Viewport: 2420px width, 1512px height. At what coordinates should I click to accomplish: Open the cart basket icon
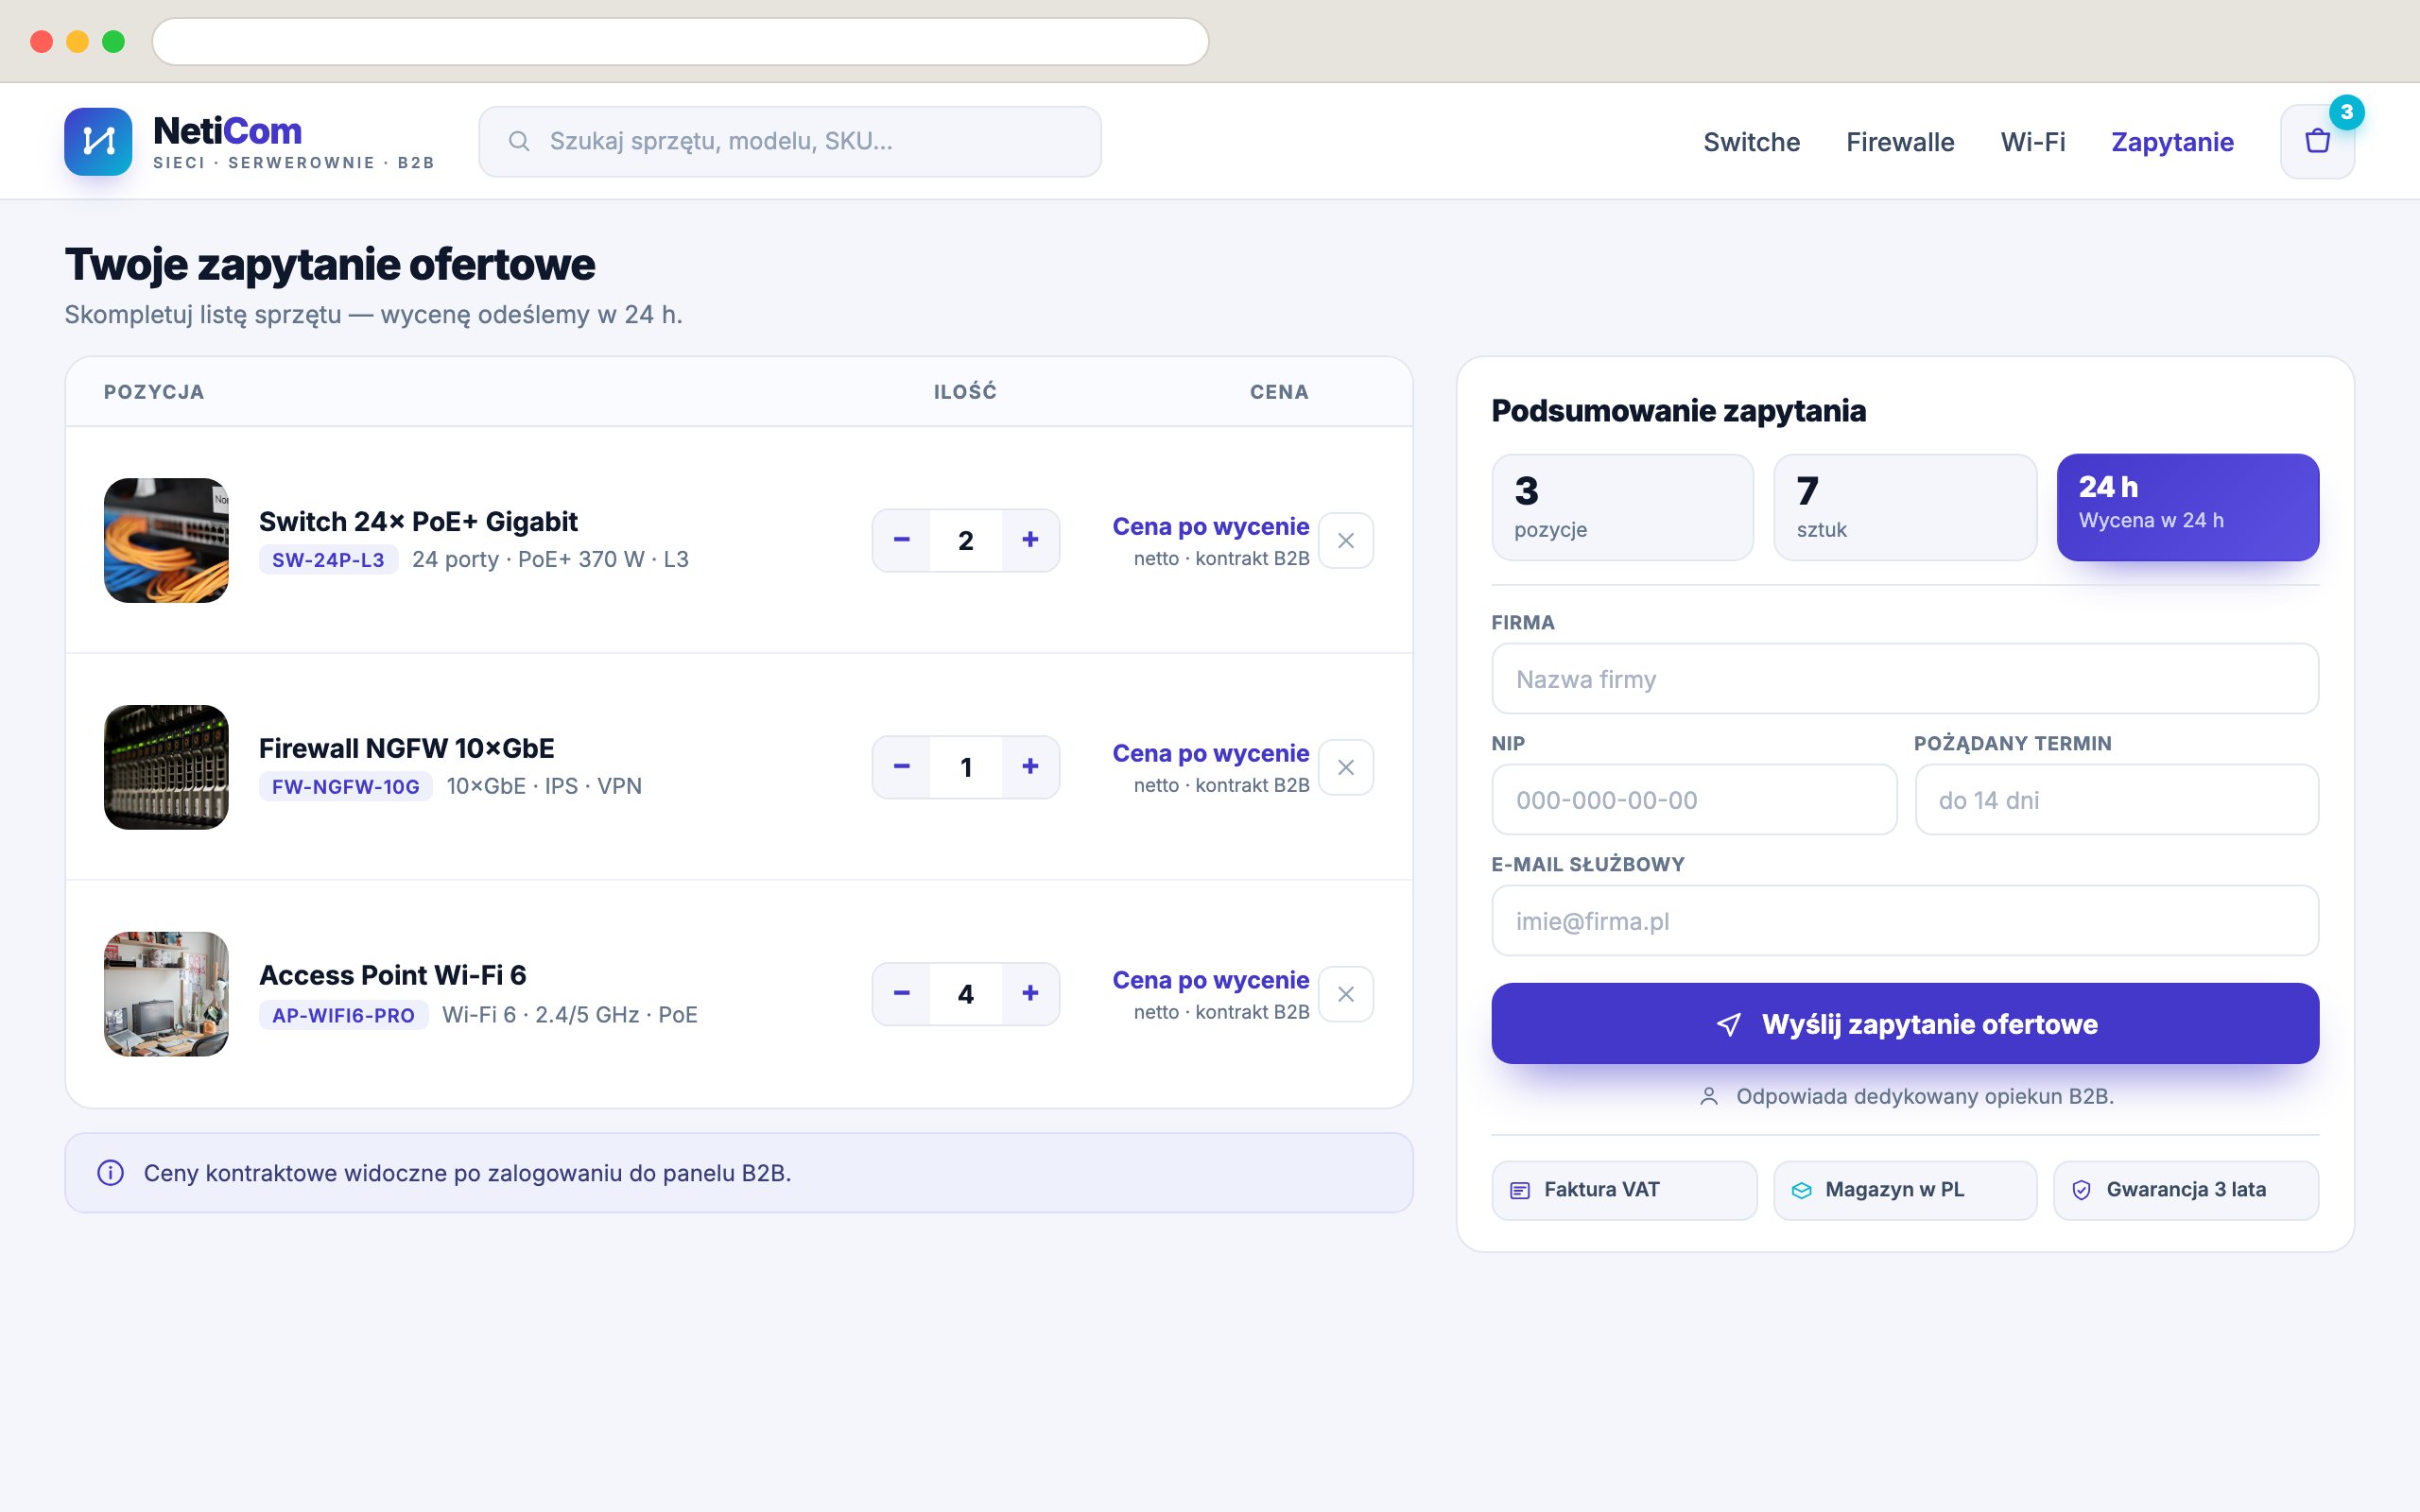click(x=2317, y=141)
